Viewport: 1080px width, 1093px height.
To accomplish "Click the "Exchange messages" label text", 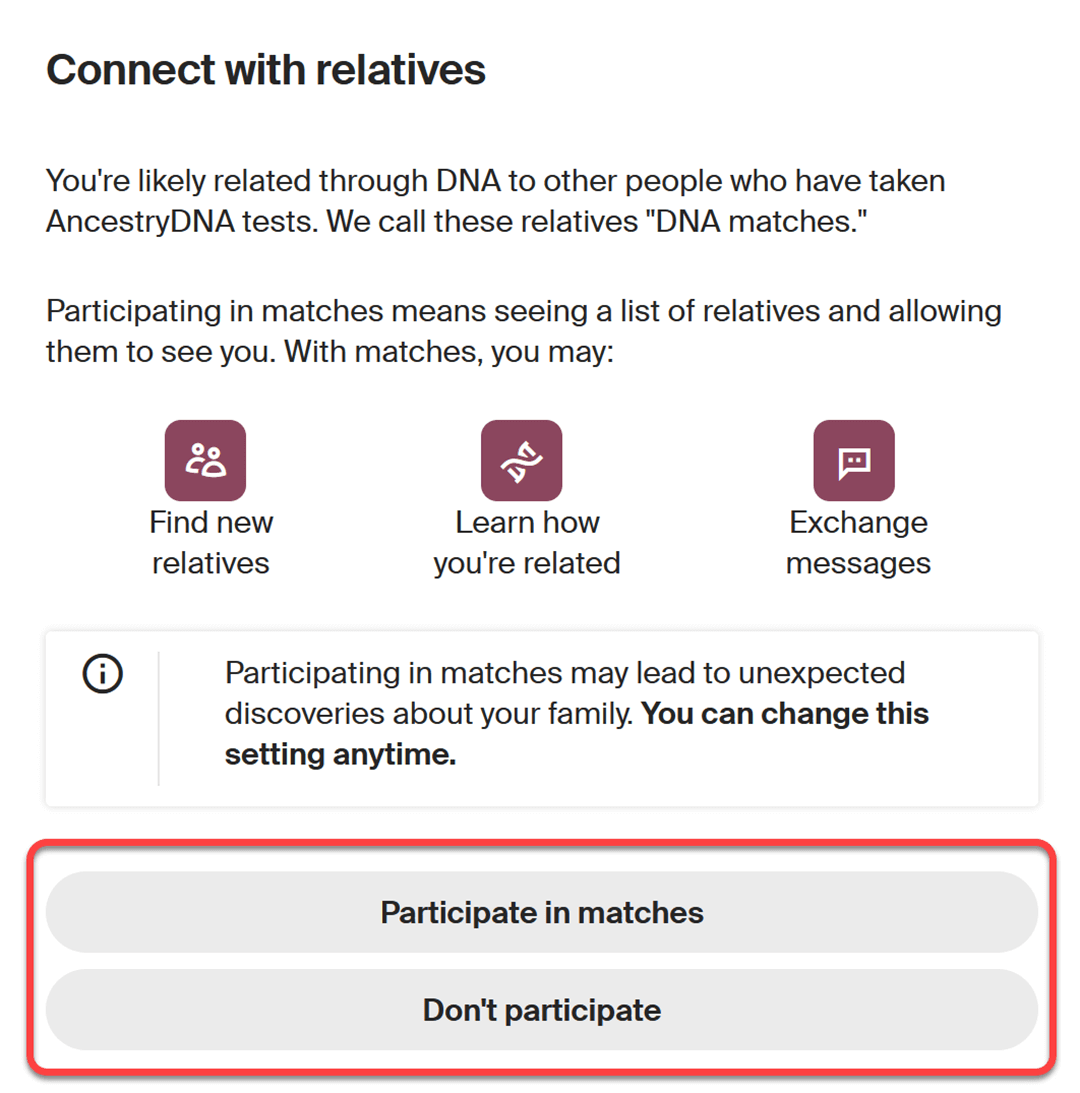I will pos(858,542).
